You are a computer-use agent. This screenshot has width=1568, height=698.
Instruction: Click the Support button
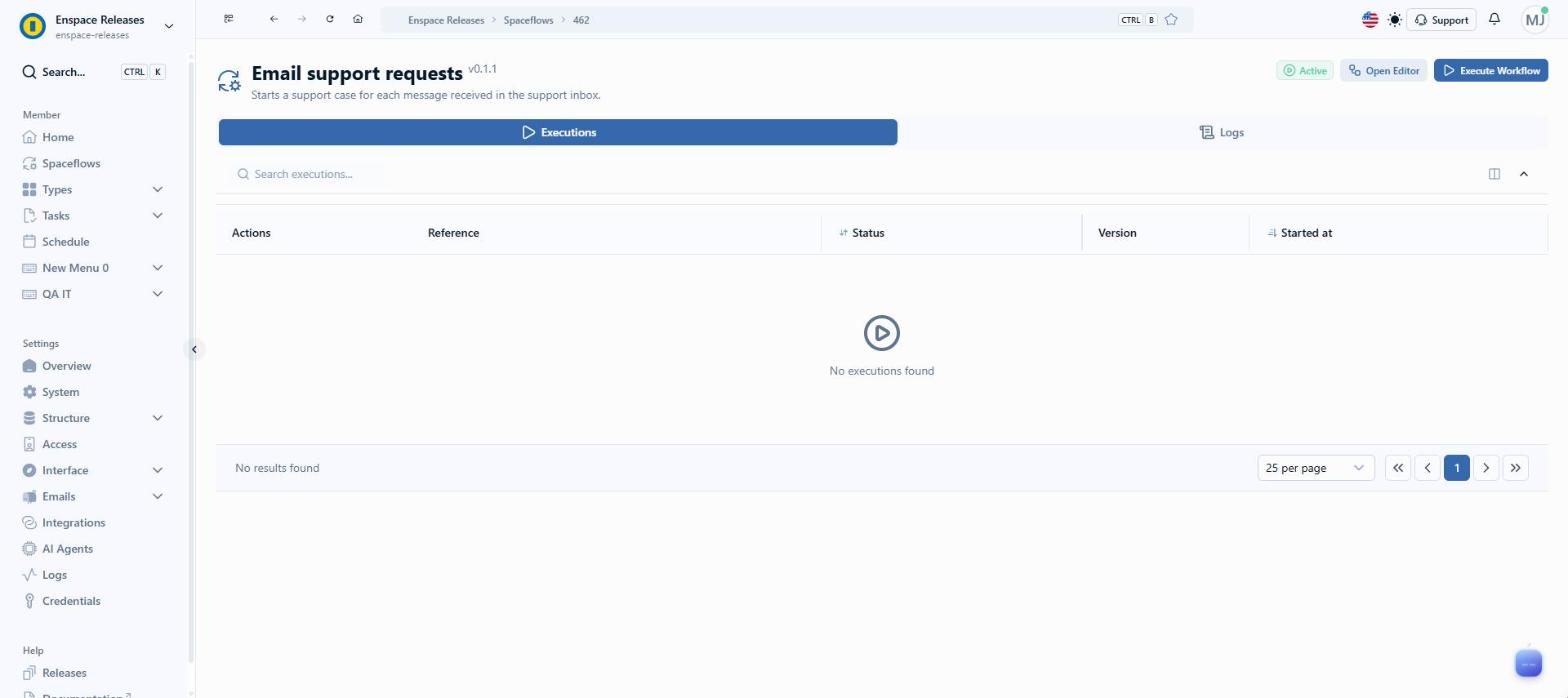(x=1441, y=19)
